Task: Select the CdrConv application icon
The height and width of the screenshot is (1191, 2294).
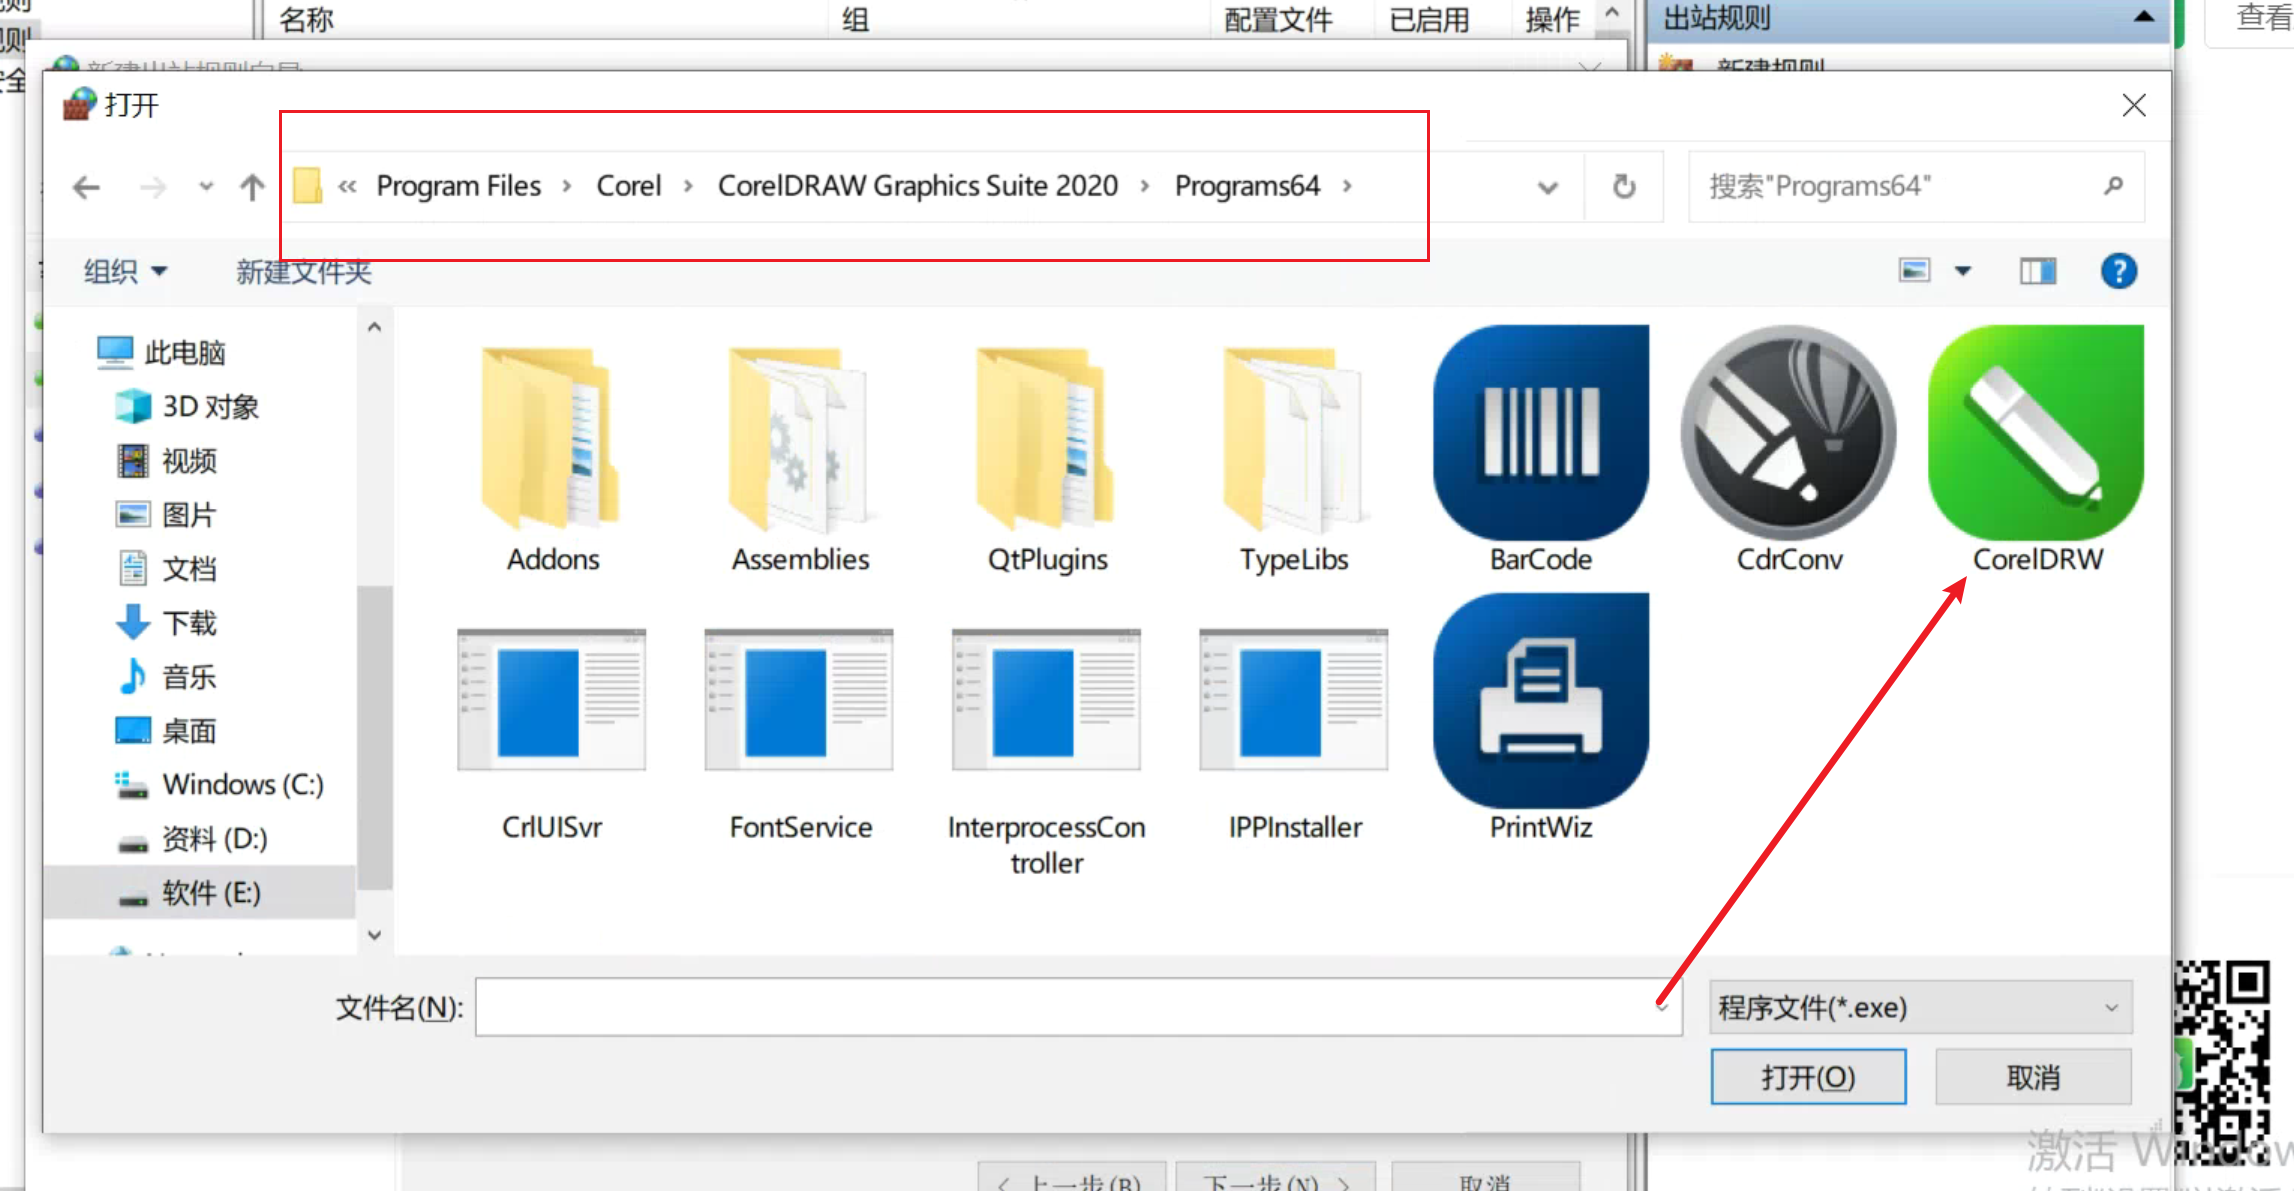Action: point(1788,433)
